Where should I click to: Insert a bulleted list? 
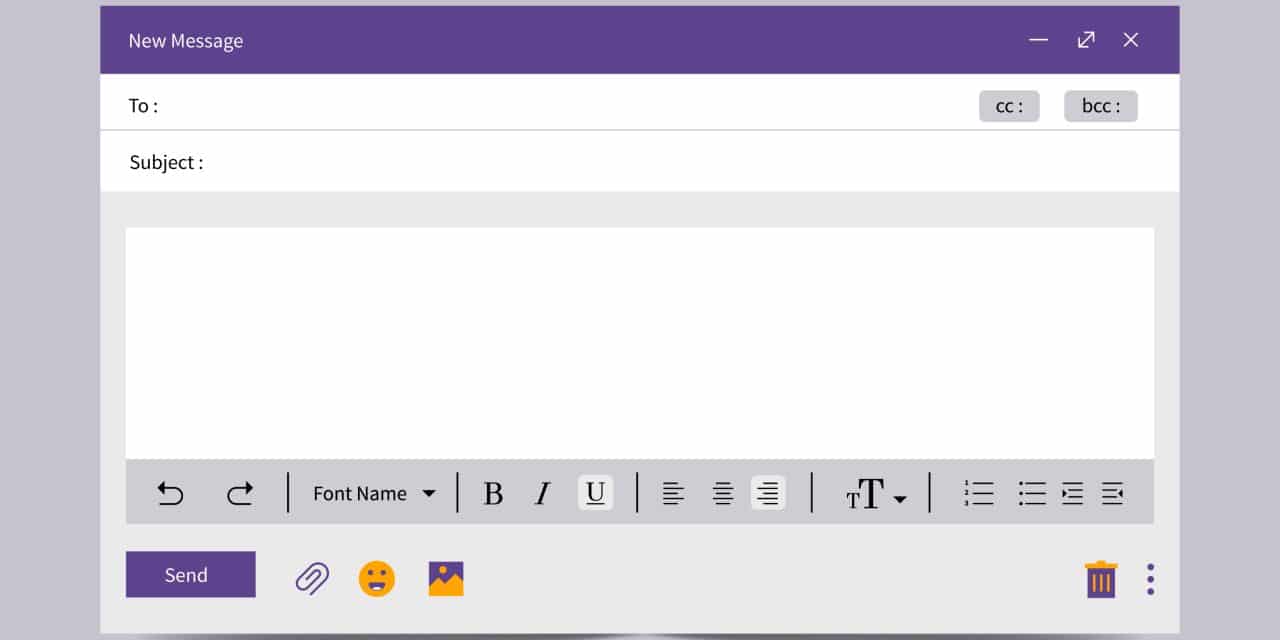[1032, 493]
